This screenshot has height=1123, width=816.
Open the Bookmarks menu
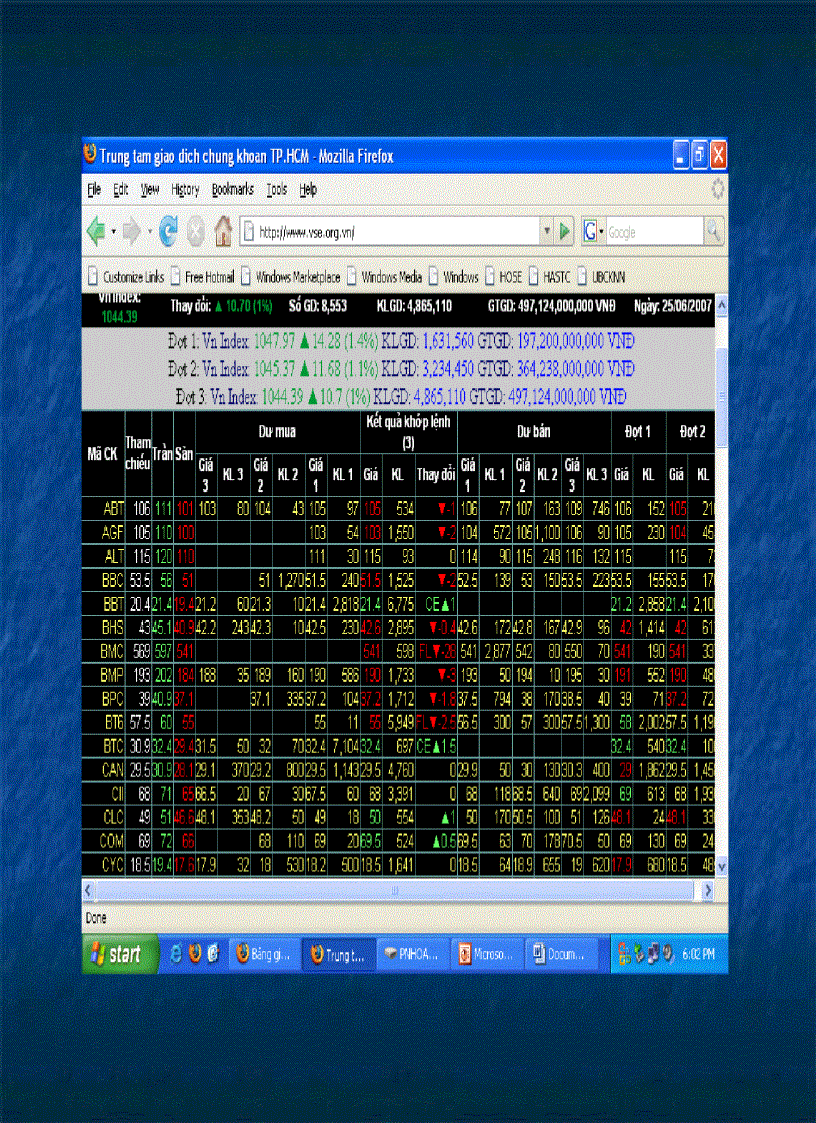[x=232, y=189]
